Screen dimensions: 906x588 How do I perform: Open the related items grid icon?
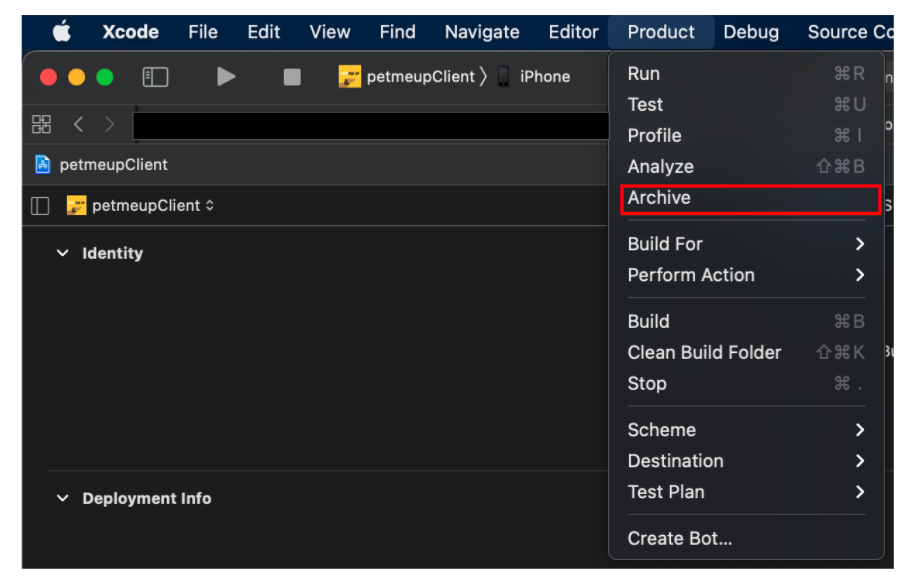click(41, 124)
